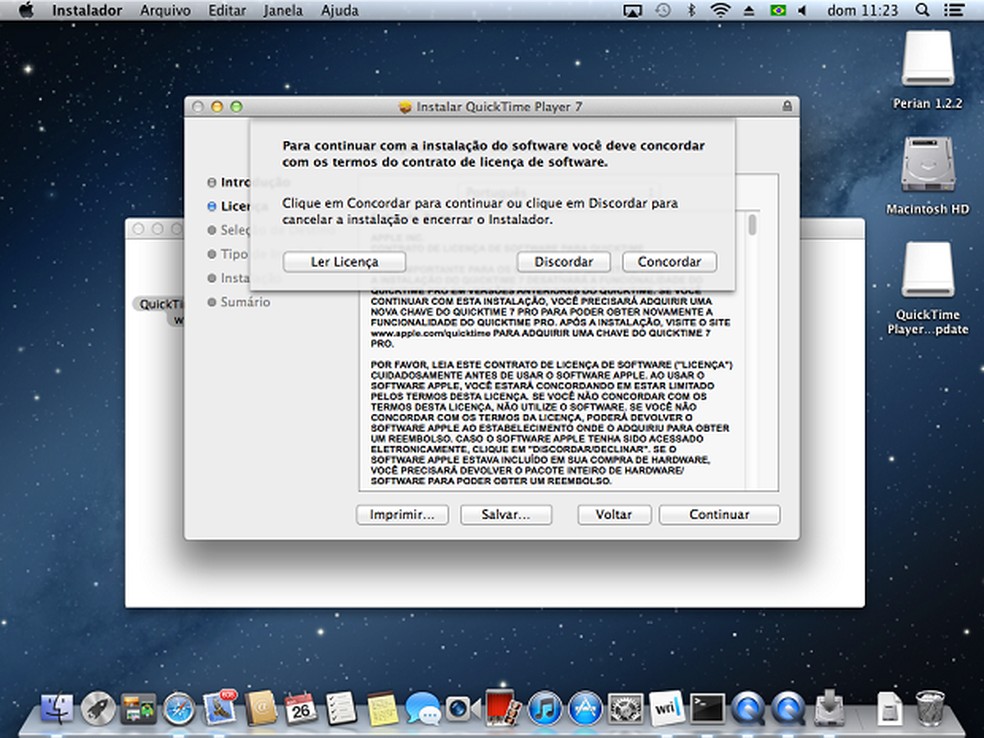Open Safari from the Dock

(x=178, y=713)
